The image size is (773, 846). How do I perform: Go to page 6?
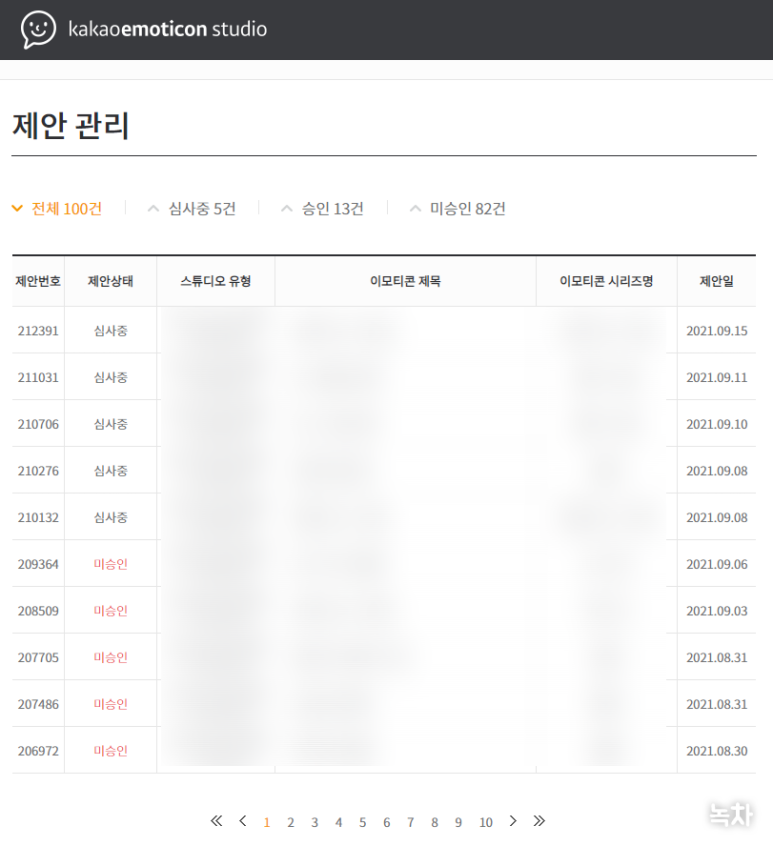click(x=387, y=822)
